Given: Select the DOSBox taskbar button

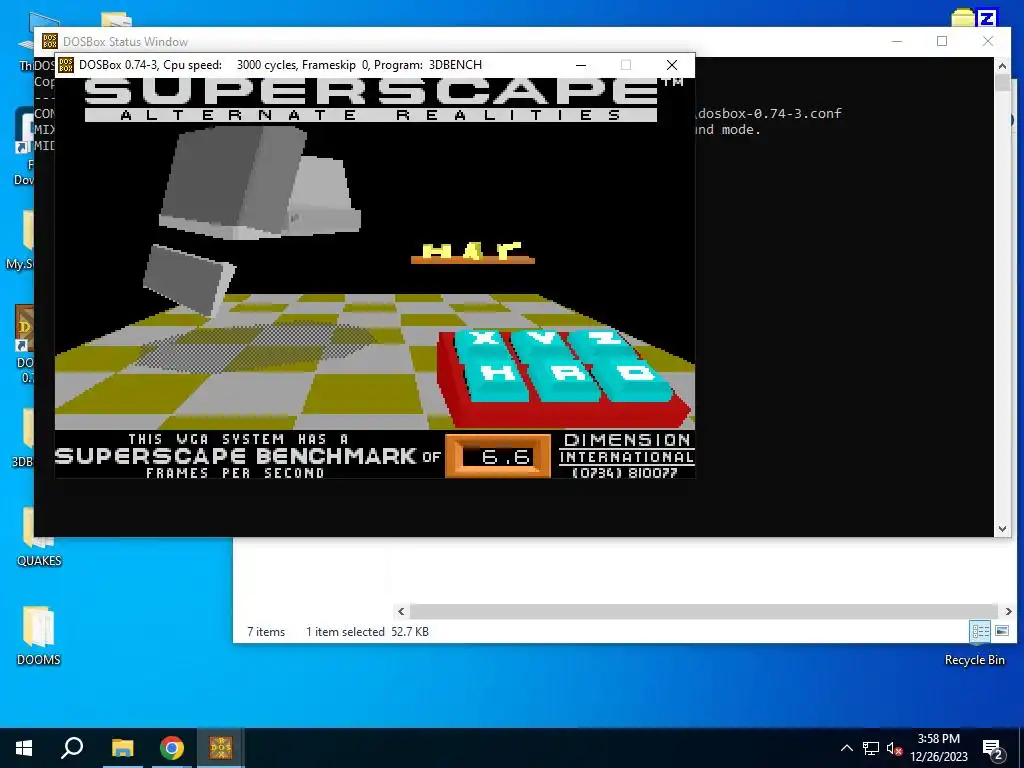Looking at the screenshot, I should pos(221,748).
